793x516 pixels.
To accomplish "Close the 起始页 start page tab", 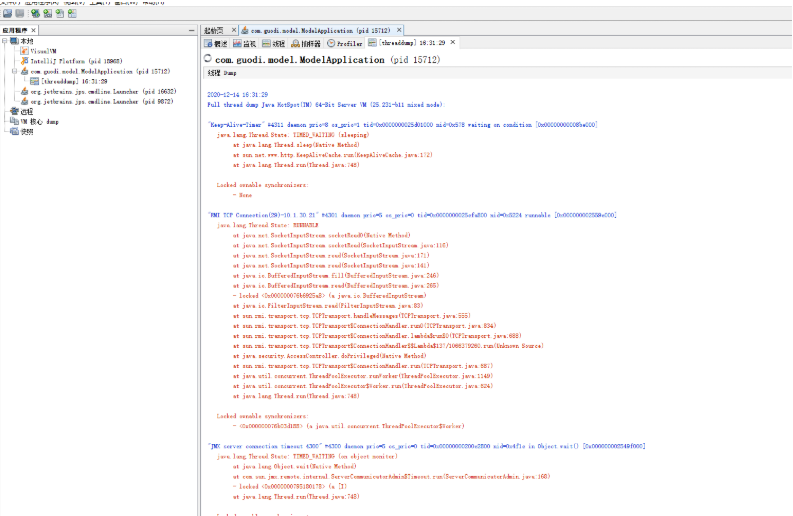I will click(x=234, y=30).
